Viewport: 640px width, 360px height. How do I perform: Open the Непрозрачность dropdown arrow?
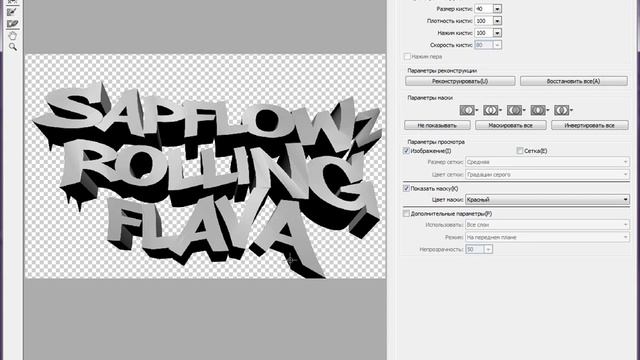pos(488,249)
